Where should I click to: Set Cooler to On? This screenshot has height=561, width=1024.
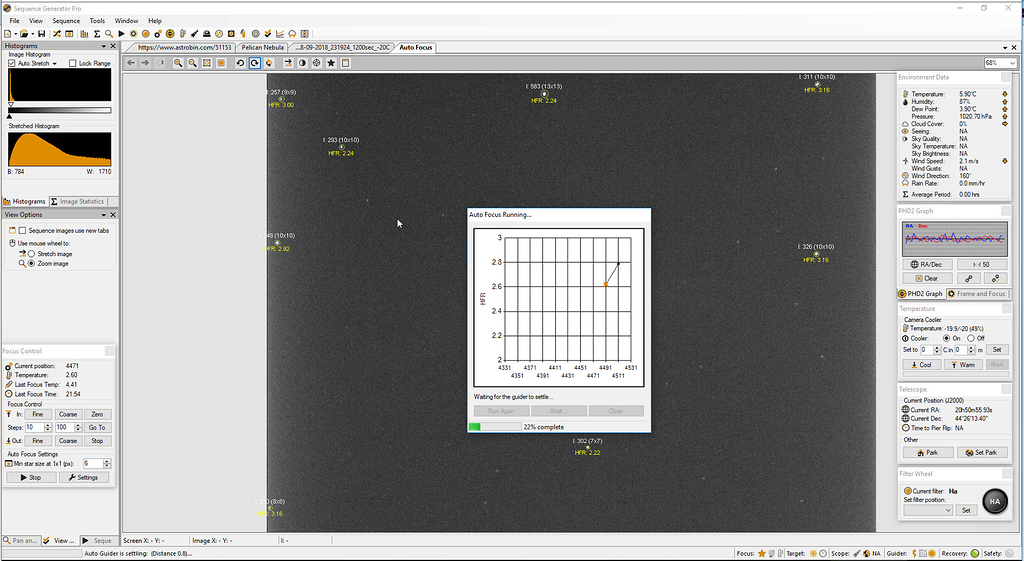pos(946,338)
